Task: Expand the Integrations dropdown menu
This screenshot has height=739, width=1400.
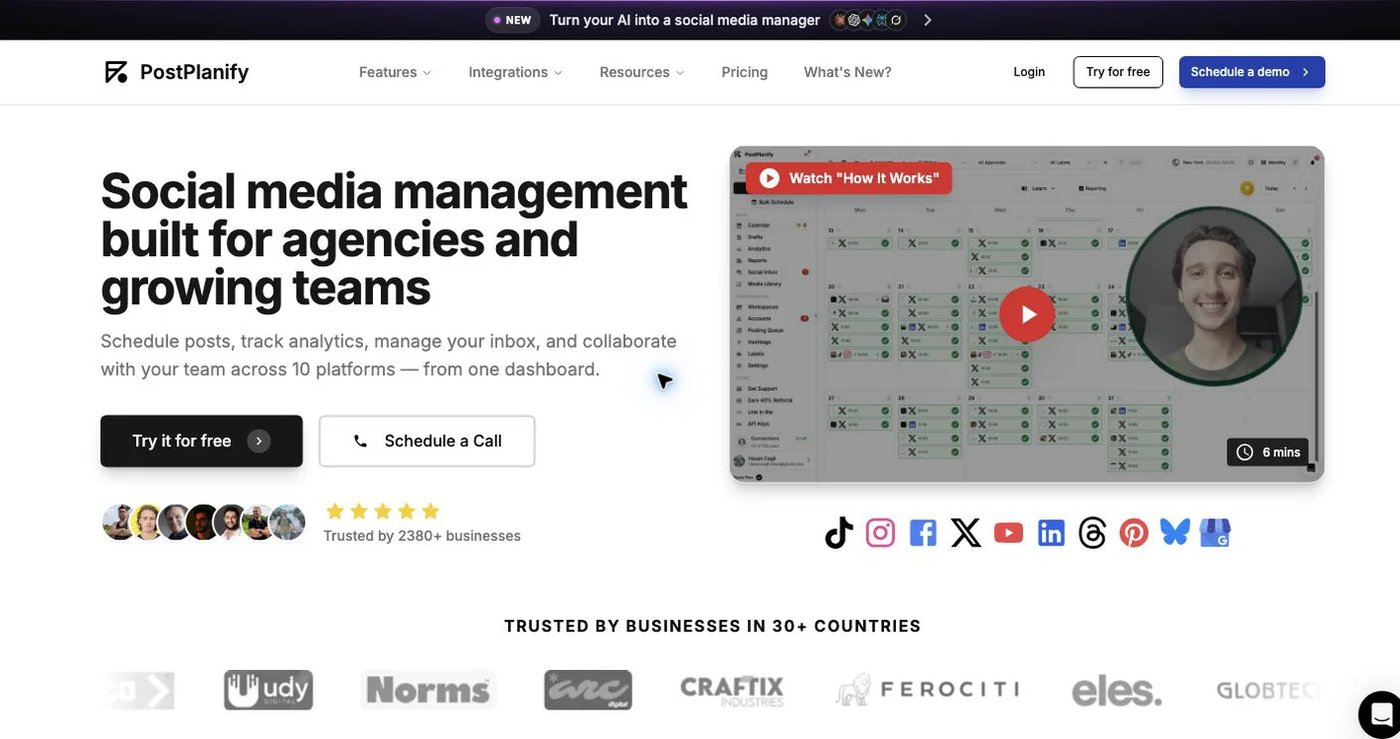Action: coord(515,72)
